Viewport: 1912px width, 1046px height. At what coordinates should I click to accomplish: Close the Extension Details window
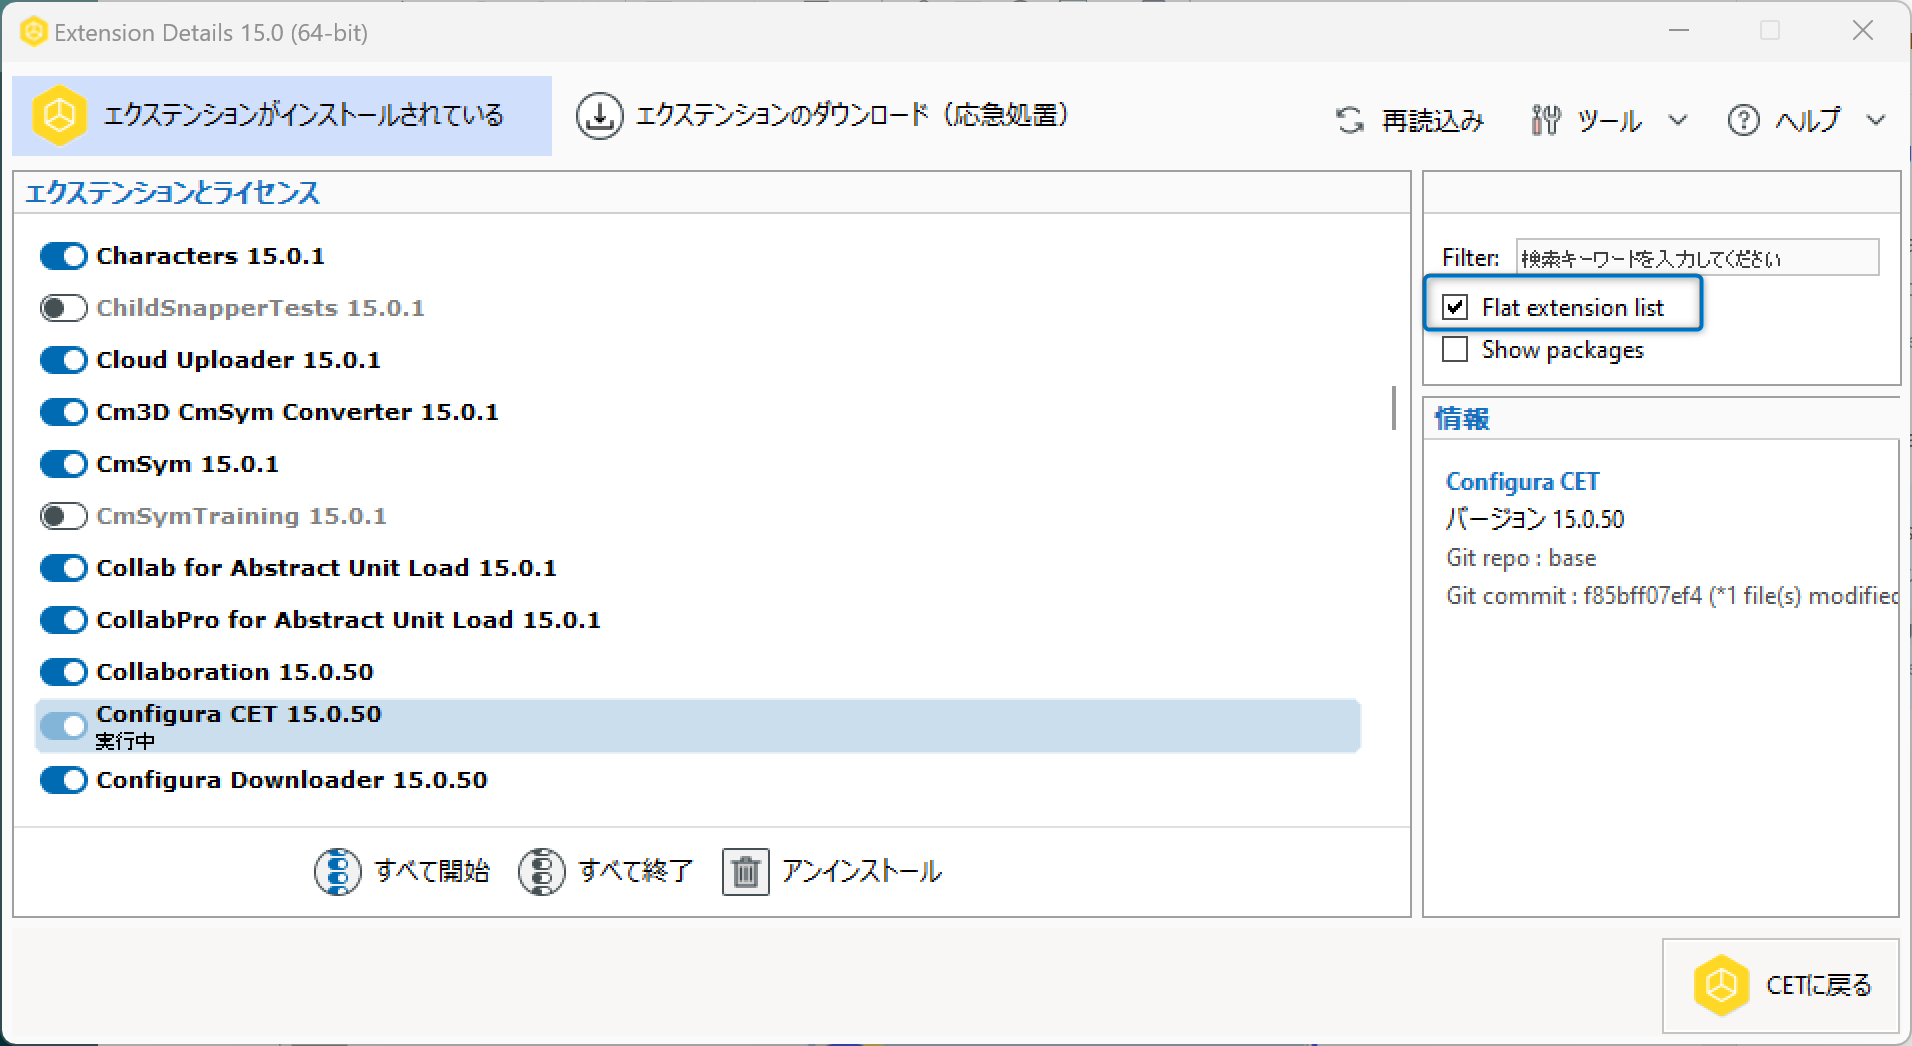click(1863, 31)
